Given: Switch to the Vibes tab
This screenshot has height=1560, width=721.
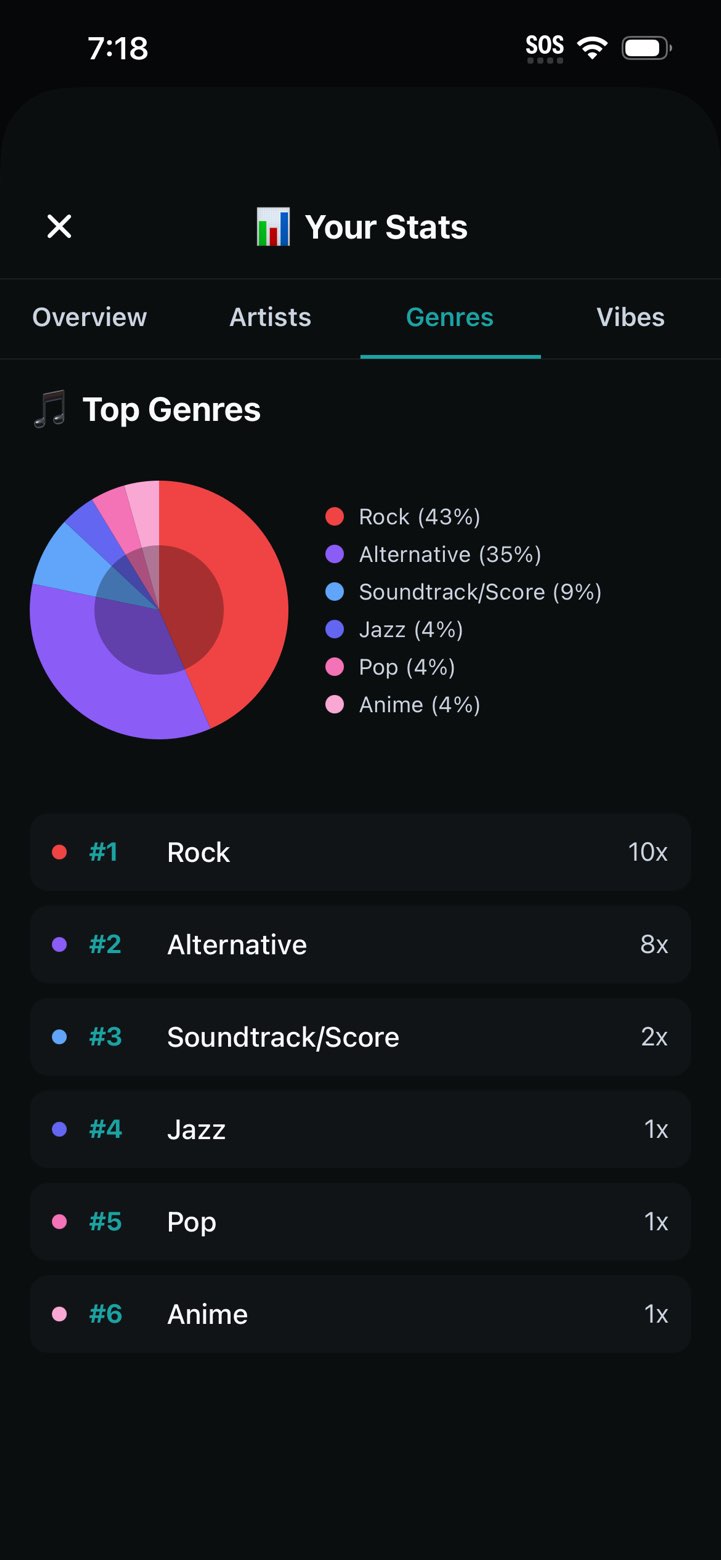Looking at the screenshot, I should pyautogui.click(x=630, y=317).
